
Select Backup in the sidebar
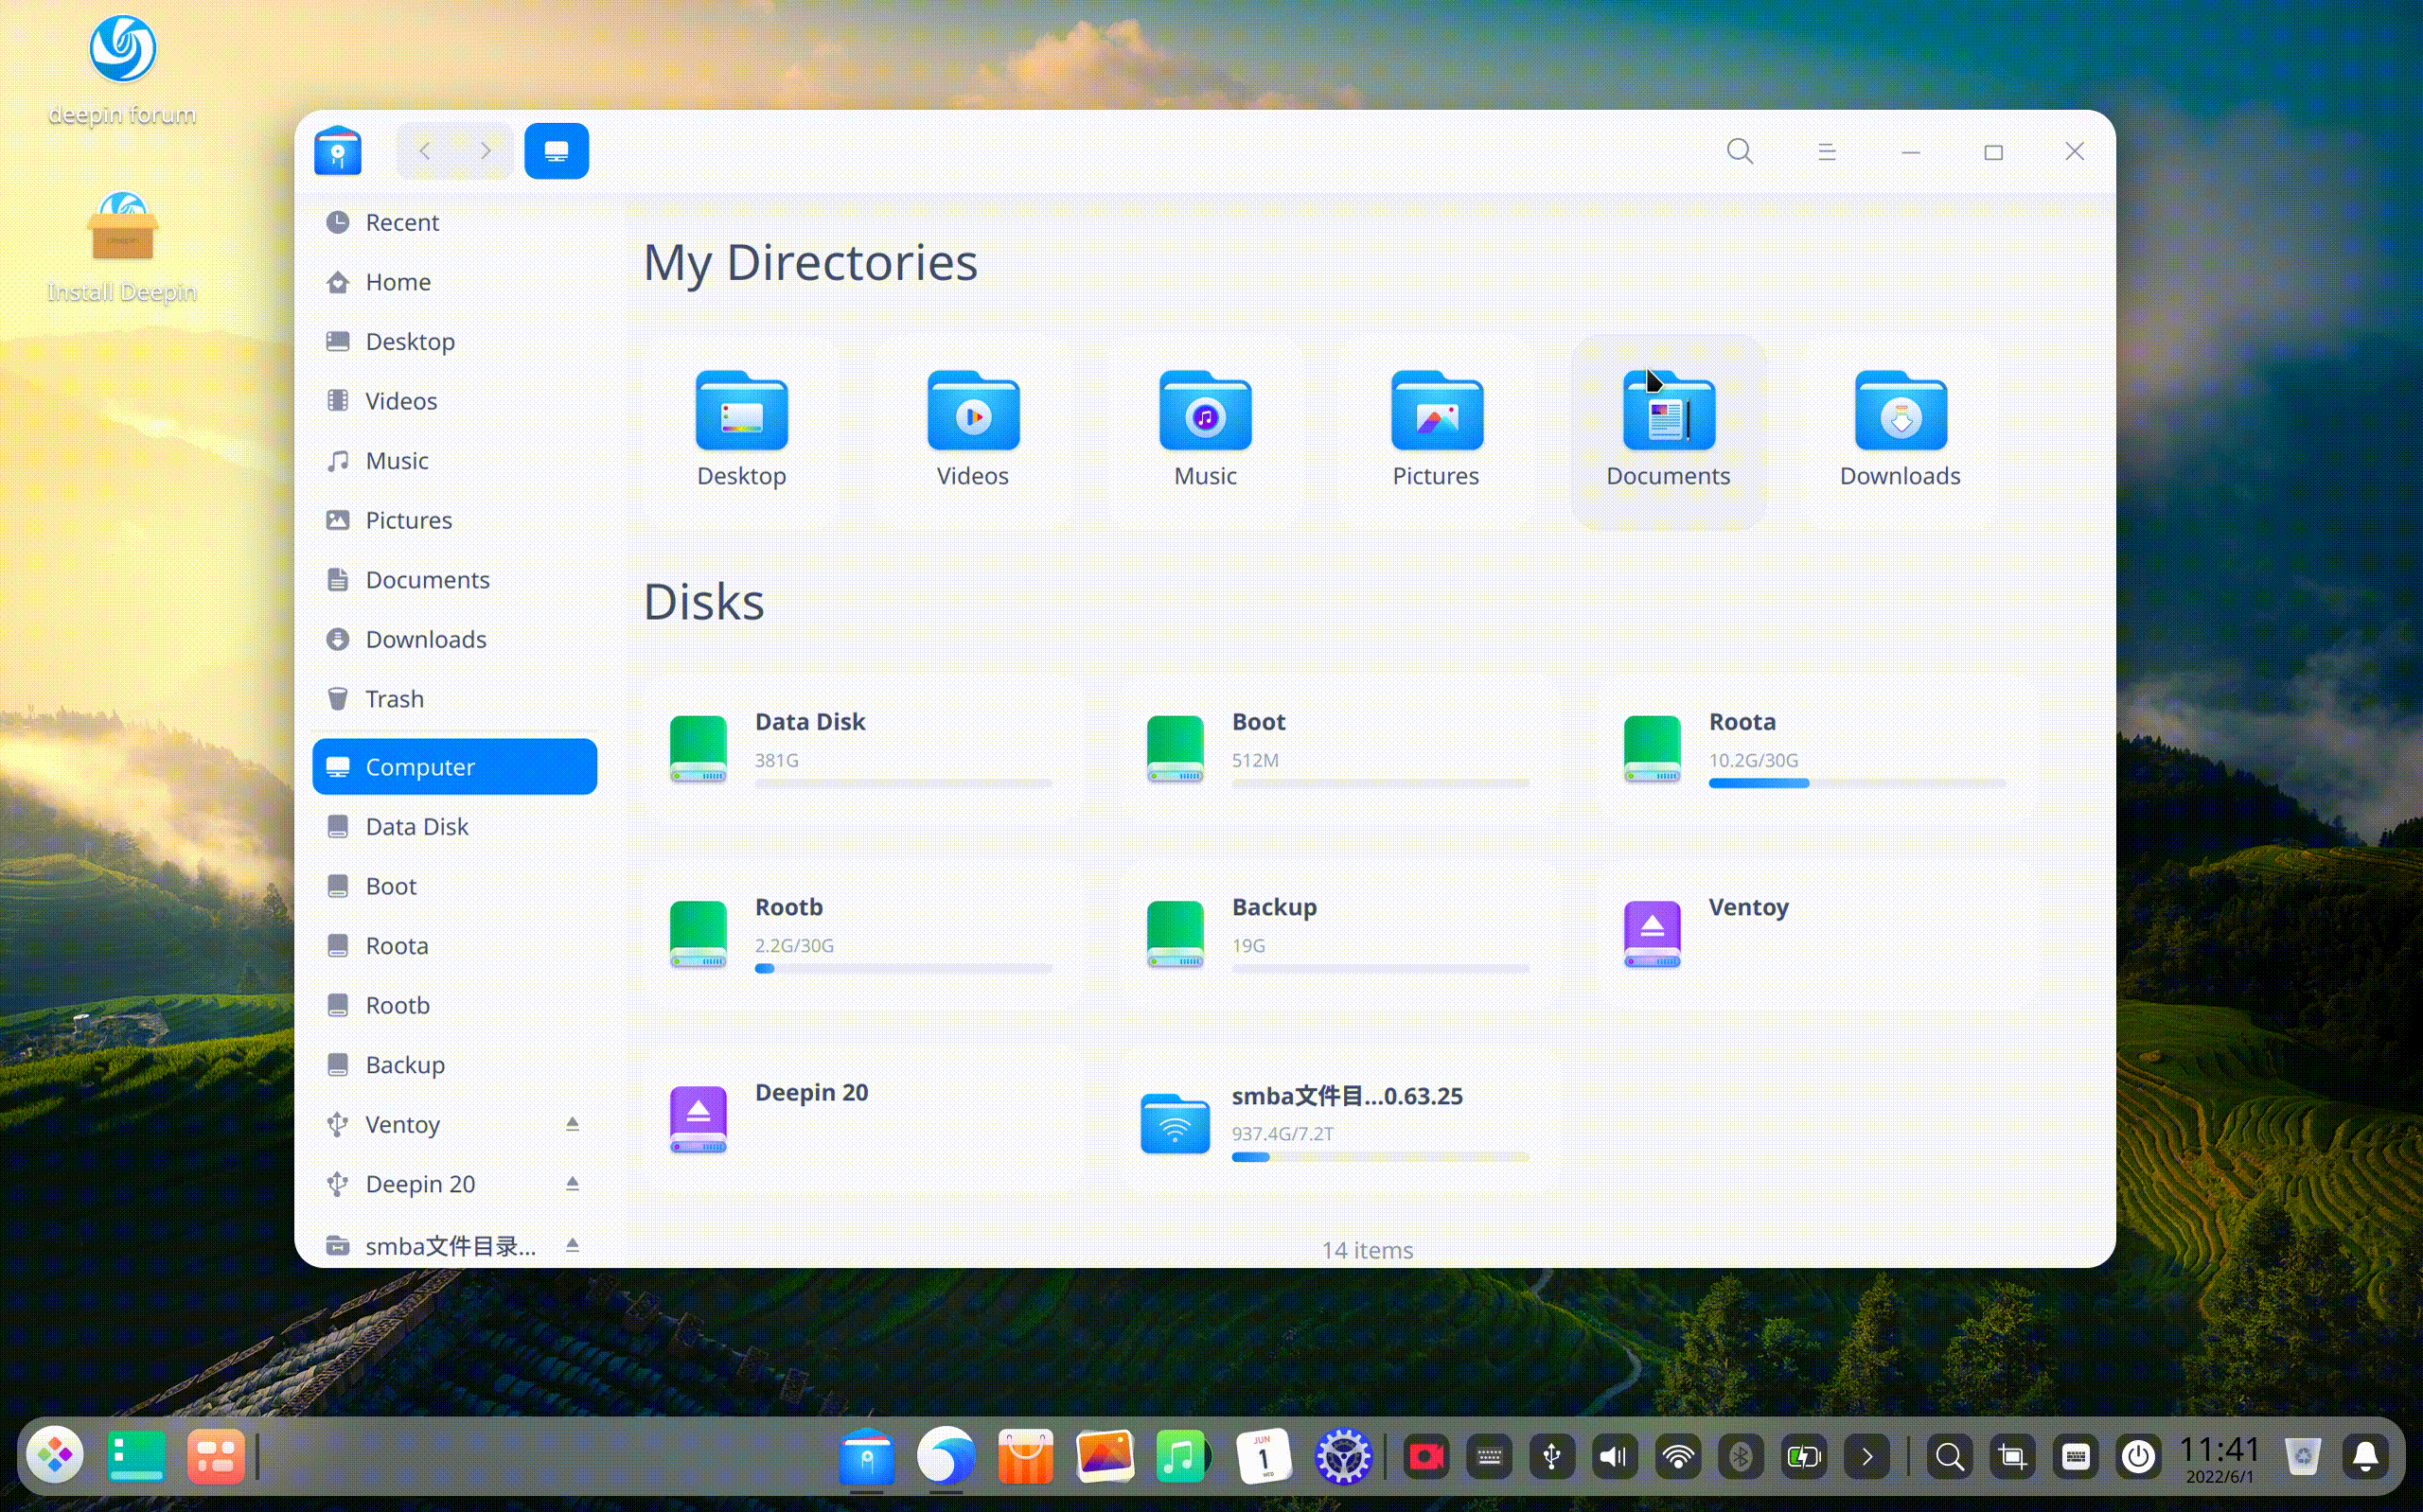point(454,1064)
